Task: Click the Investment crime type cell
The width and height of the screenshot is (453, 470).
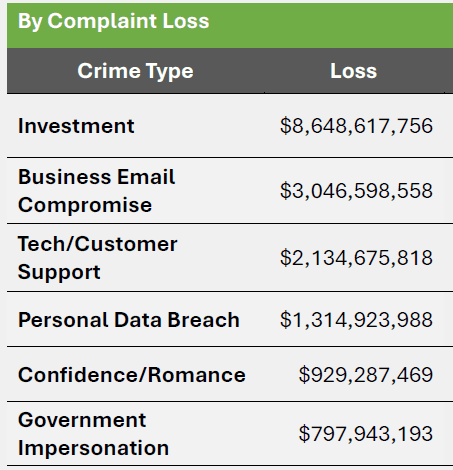Action: pos(76,126)
